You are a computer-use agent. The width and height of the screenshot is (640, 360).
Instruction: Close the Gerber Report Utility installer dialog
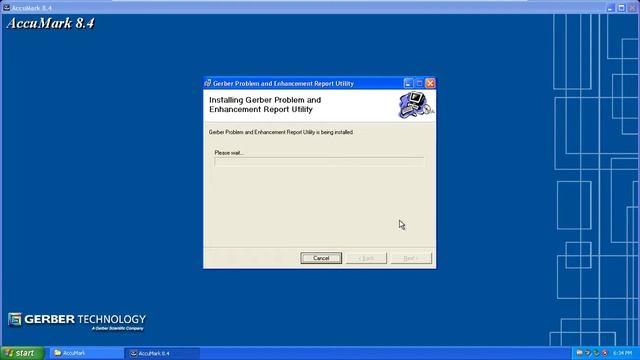[x=430, y=83]
